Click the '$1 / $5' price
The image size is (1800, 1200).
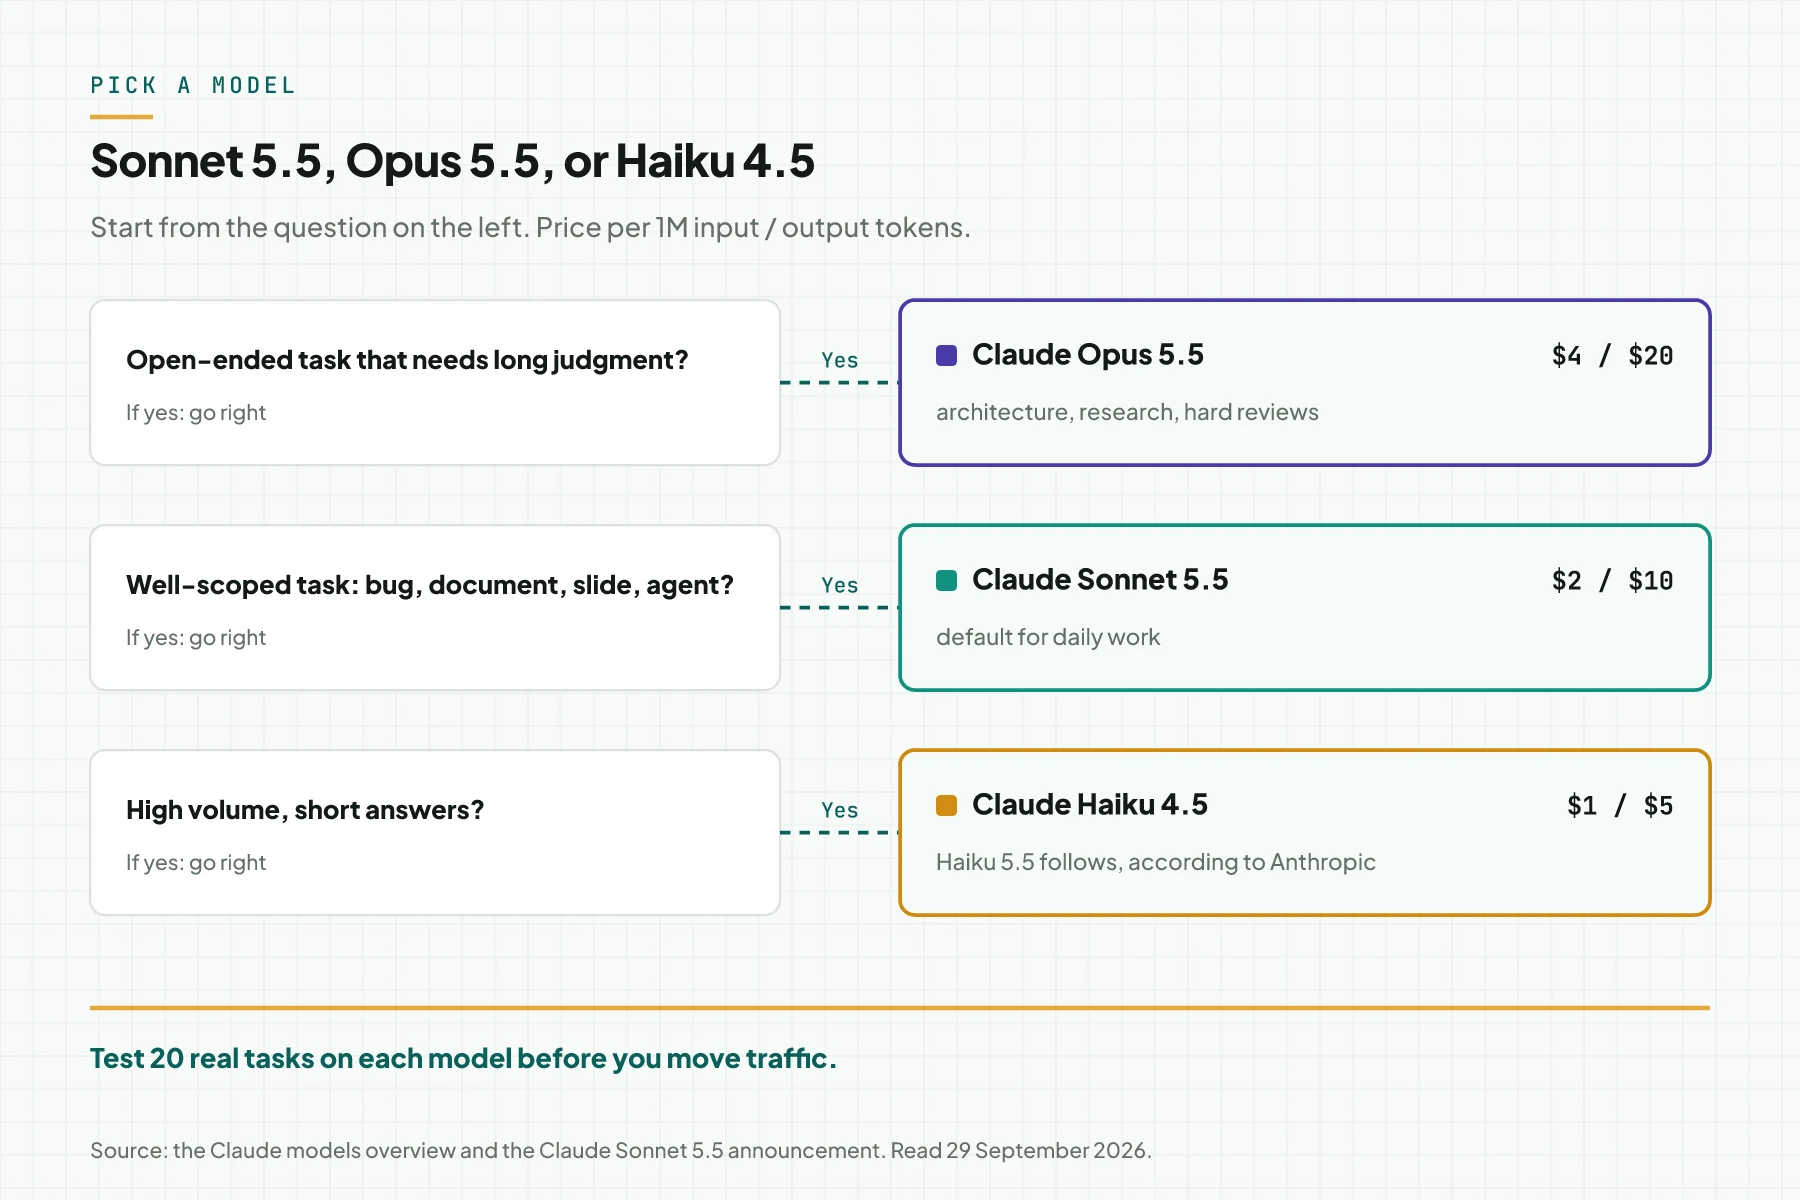coord(1620,806)
